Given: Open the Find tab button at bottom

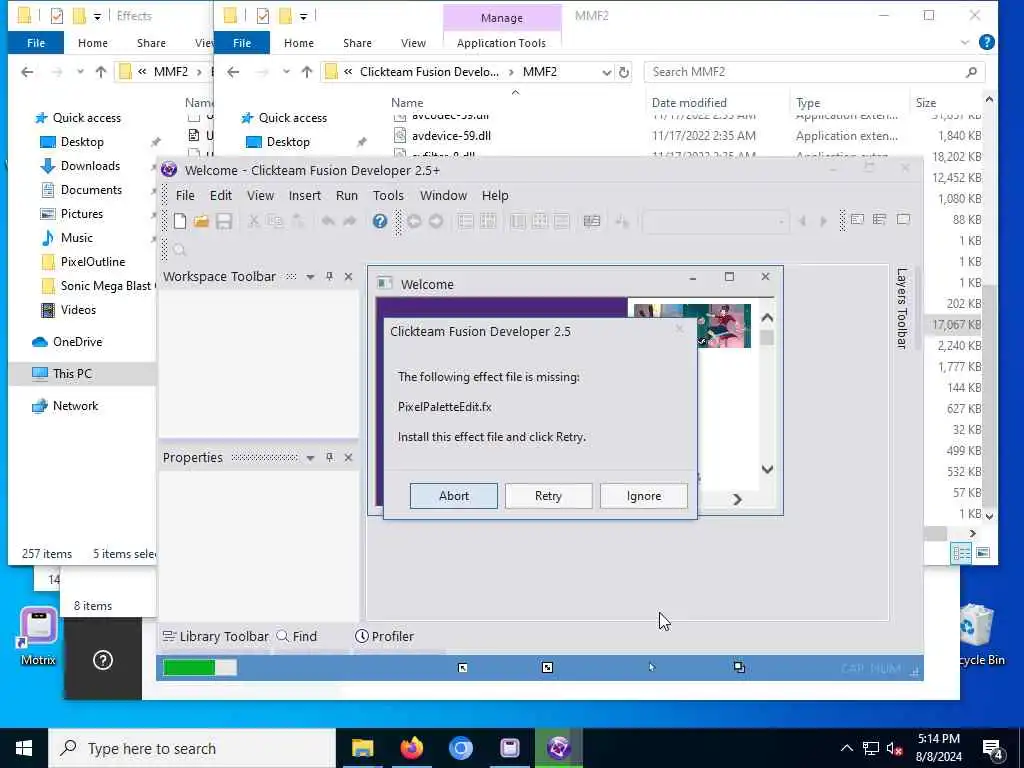Looking at the screenshot, I should pyautogui.click(x=297, y=636).
